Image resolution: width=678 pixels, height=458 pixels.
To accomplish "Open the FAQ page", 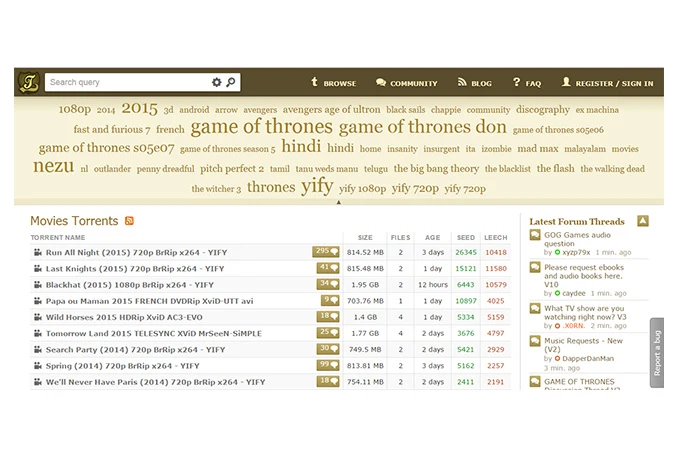I will point(527,83).
